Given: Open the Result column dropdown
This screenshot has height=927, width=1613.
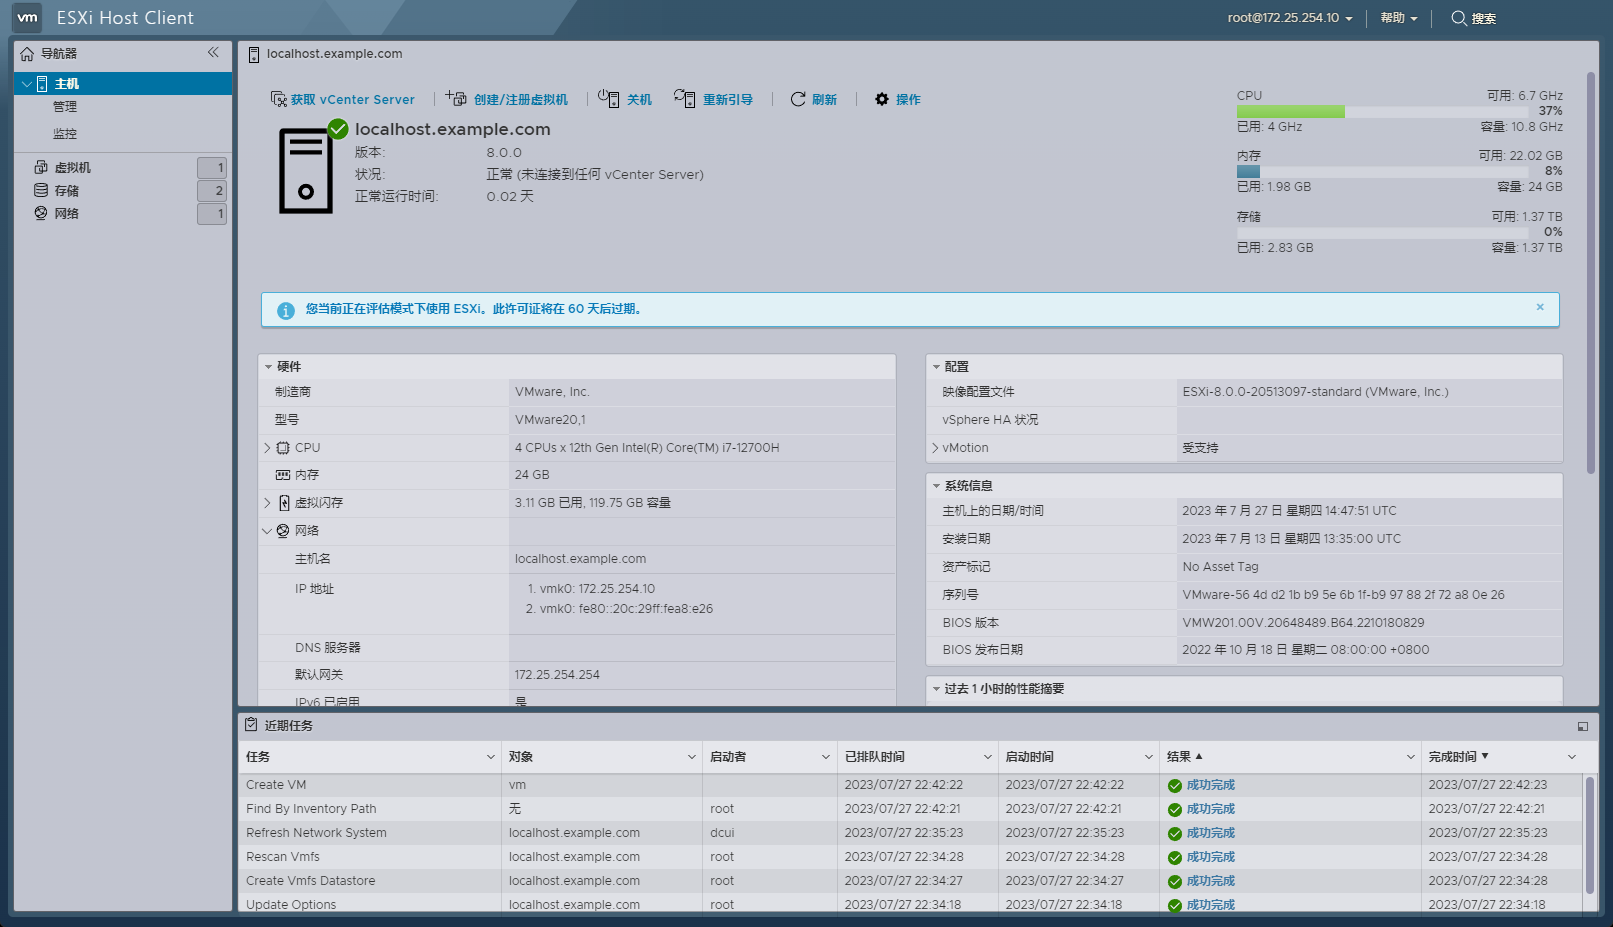Looking at the screenshot, I should tap(1411, 757).
